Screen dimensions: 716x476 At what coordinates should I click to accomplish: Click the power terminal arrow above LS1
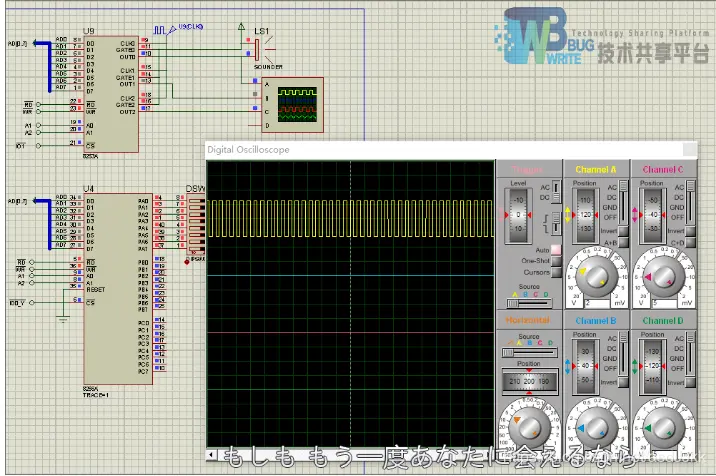point(242,26)
